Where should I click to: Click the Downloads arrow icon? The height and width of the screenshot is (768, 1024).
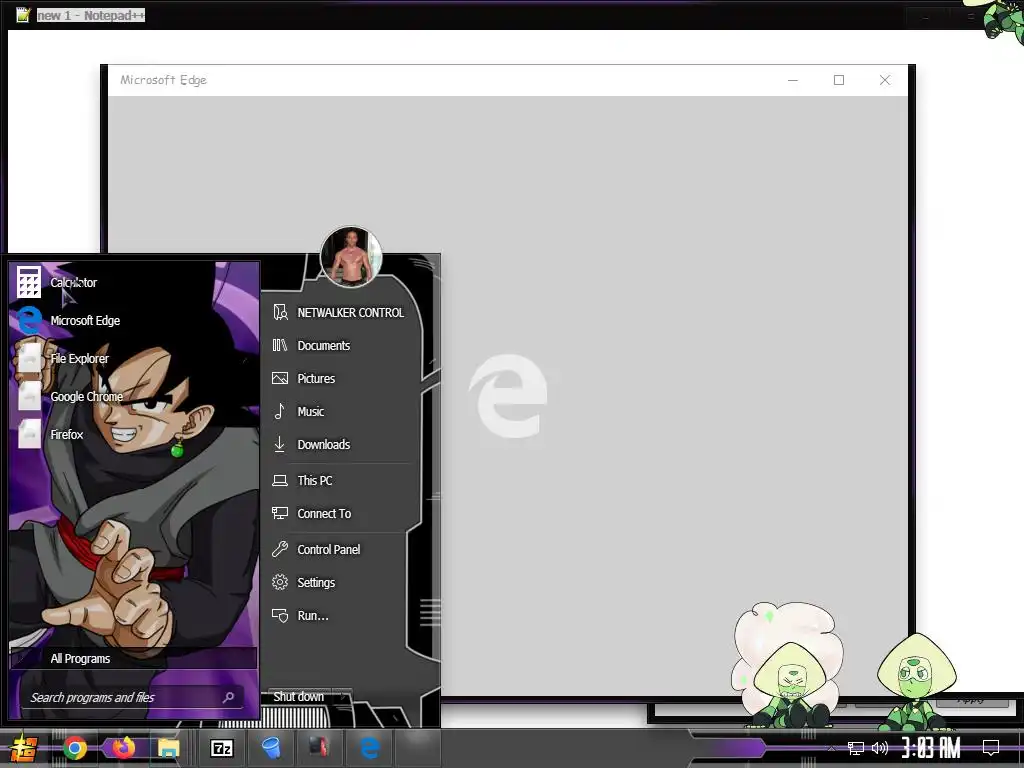tap(280, 445)
